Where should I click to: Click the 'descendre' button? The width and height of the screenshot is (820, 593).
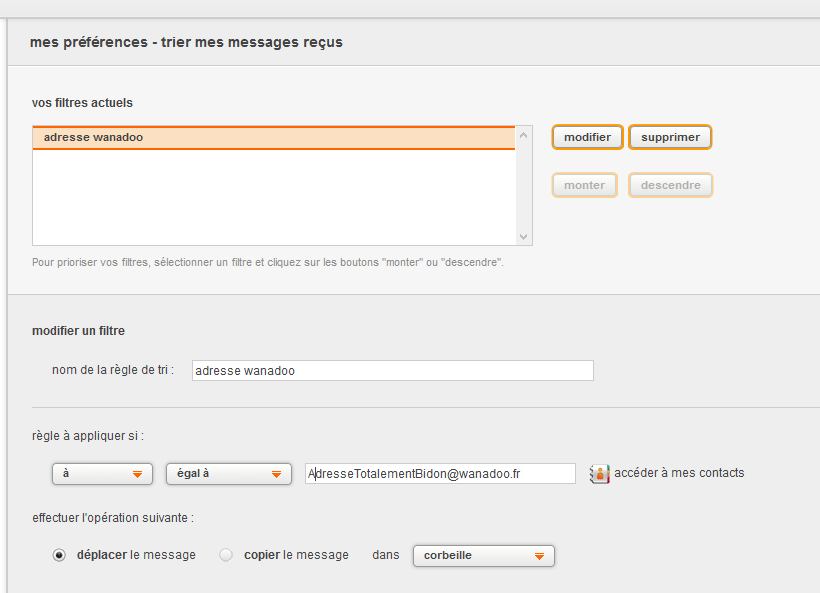(670, 185)
